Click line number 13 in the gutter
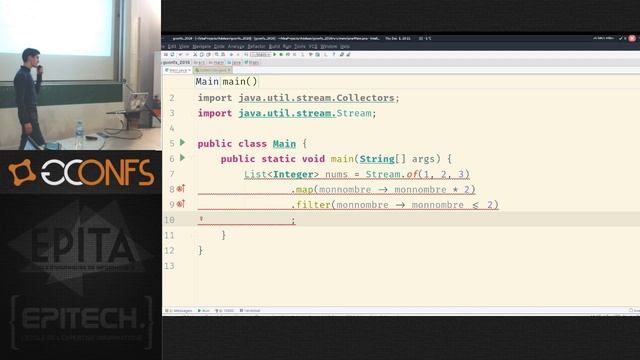 click(x=169, y=266)
